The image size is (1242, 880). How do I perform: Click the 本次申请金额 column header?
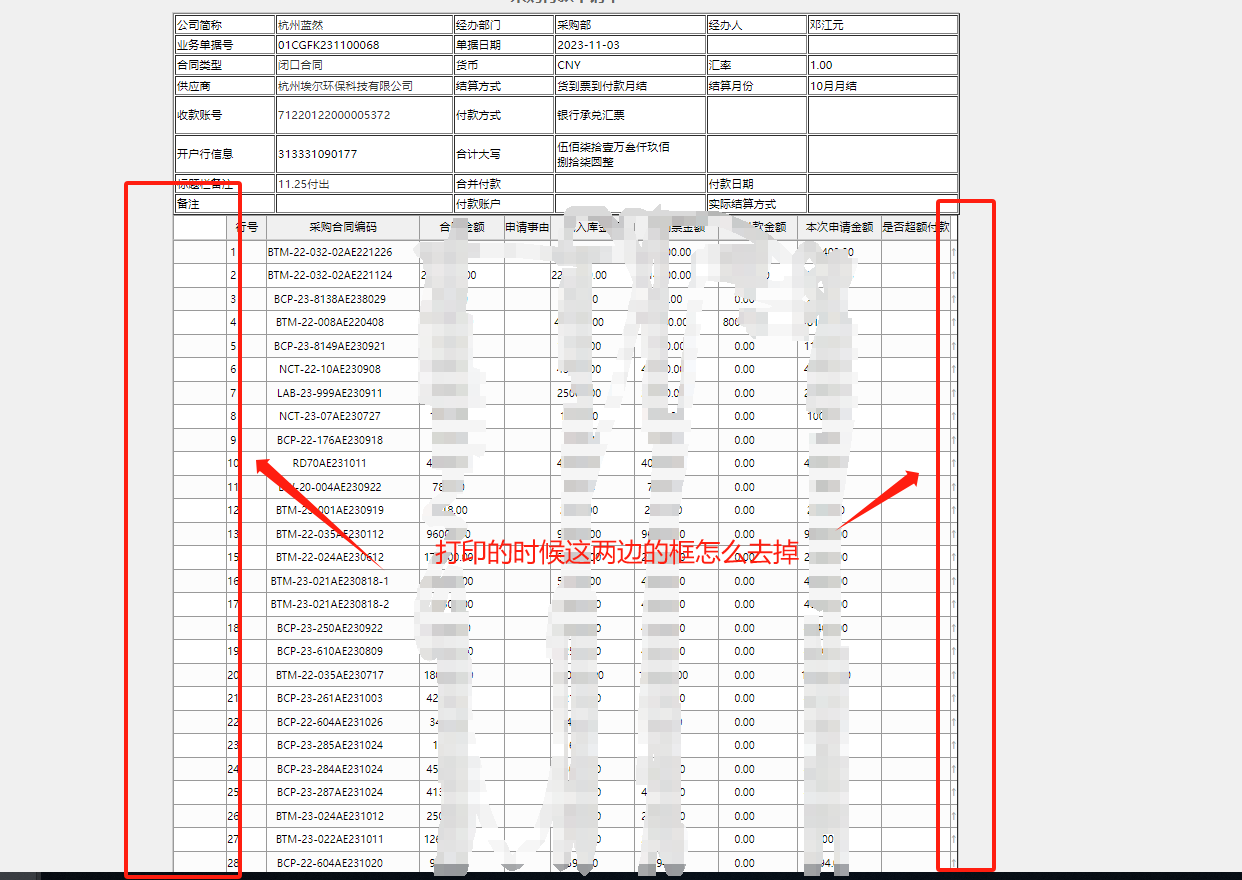pyautogui.click(x=839, y=227)
